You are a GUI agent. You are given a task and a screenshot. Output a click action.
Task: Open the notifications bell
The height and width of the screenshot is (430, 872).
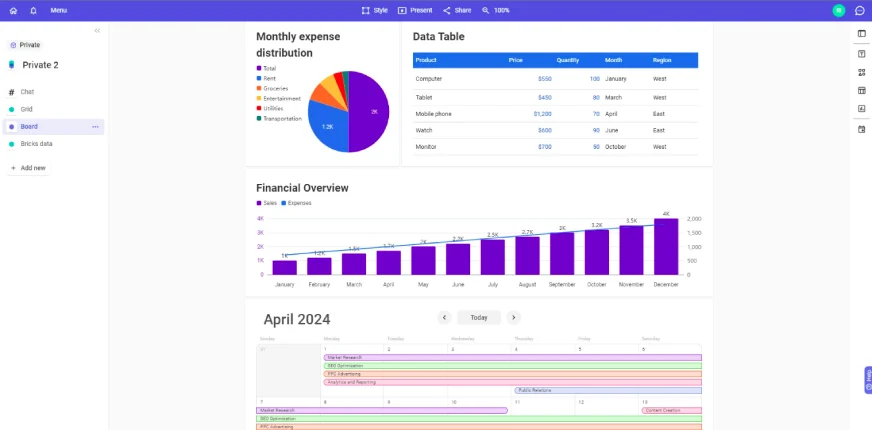33,11
